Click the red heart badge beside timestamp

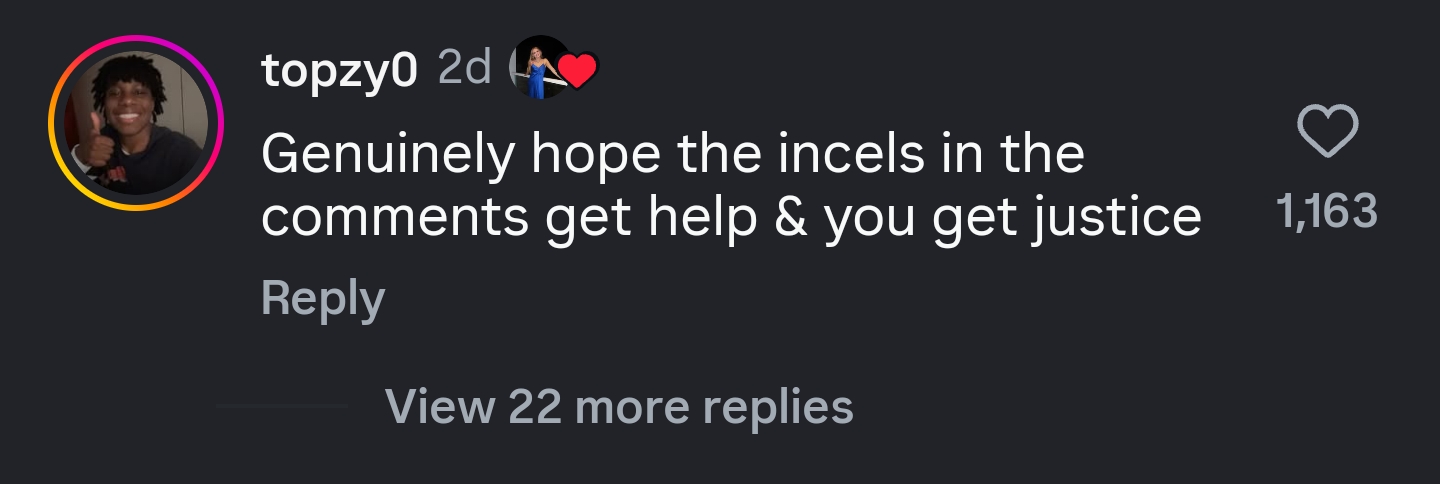578,70
